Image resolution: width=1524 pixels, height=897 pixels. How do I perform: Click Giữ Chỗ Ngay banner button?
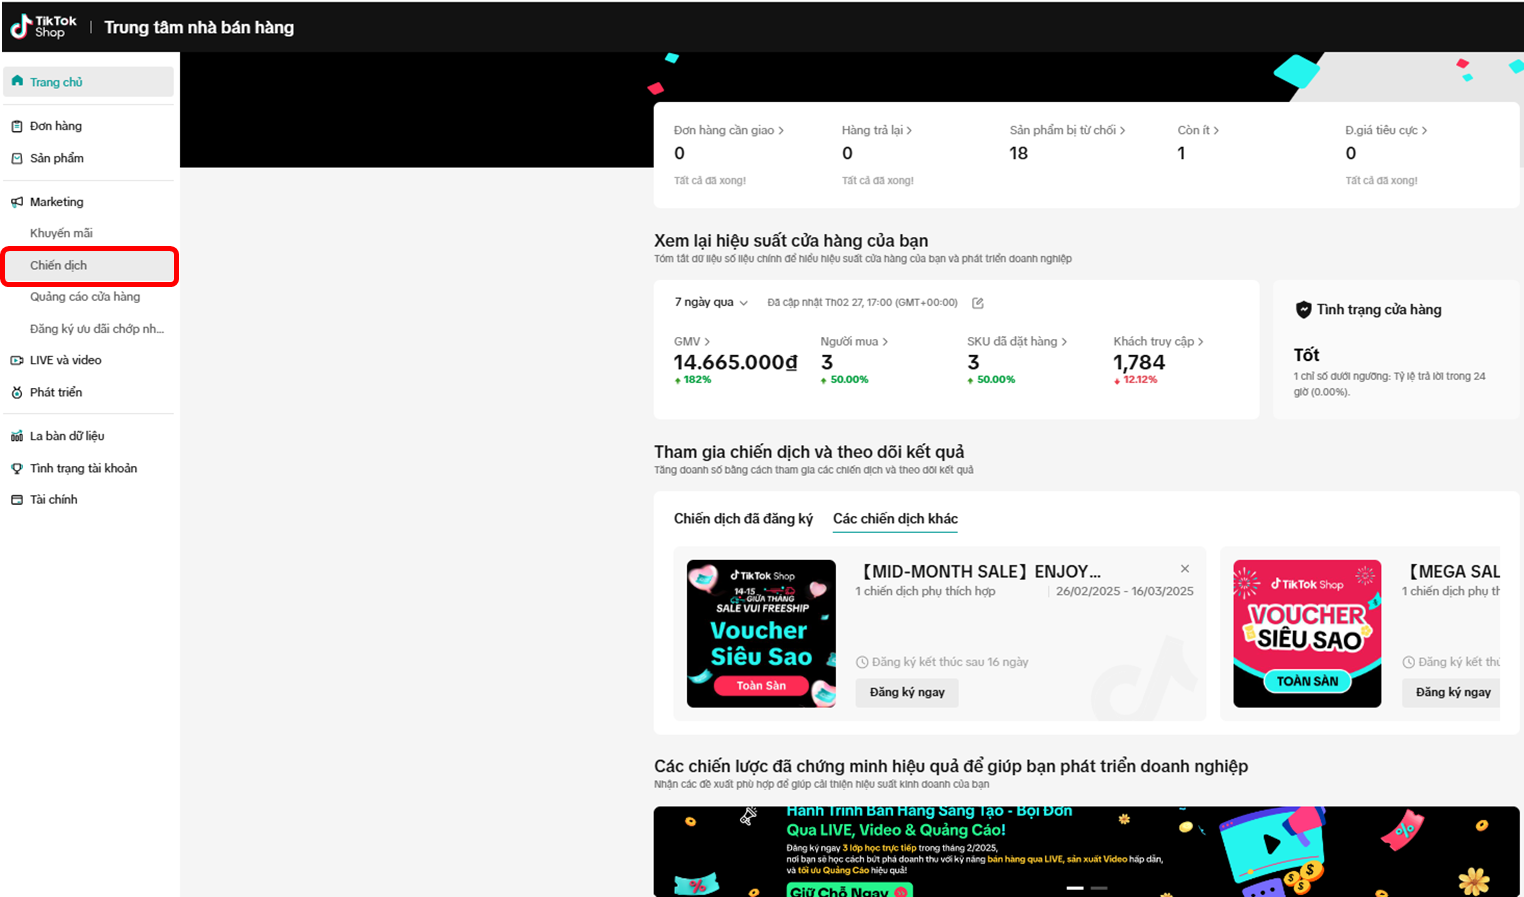[848, 890]
